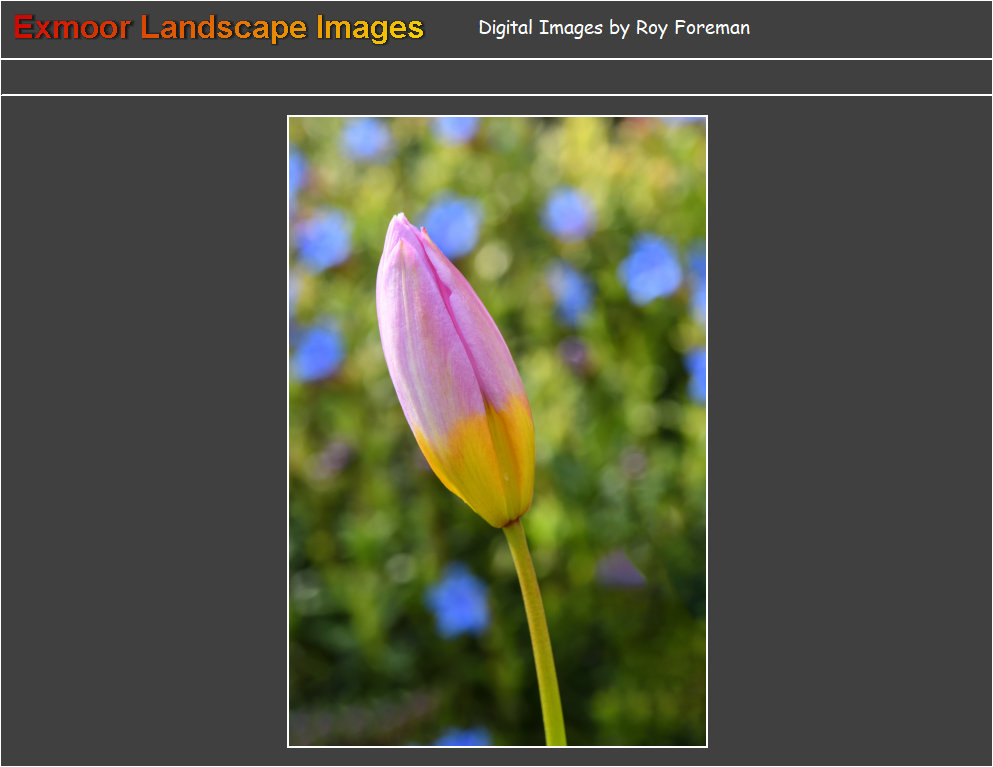Click the blurred blue flower directly above the bud
This screenshot has width=993, height=767.
(x=452, y=225)
